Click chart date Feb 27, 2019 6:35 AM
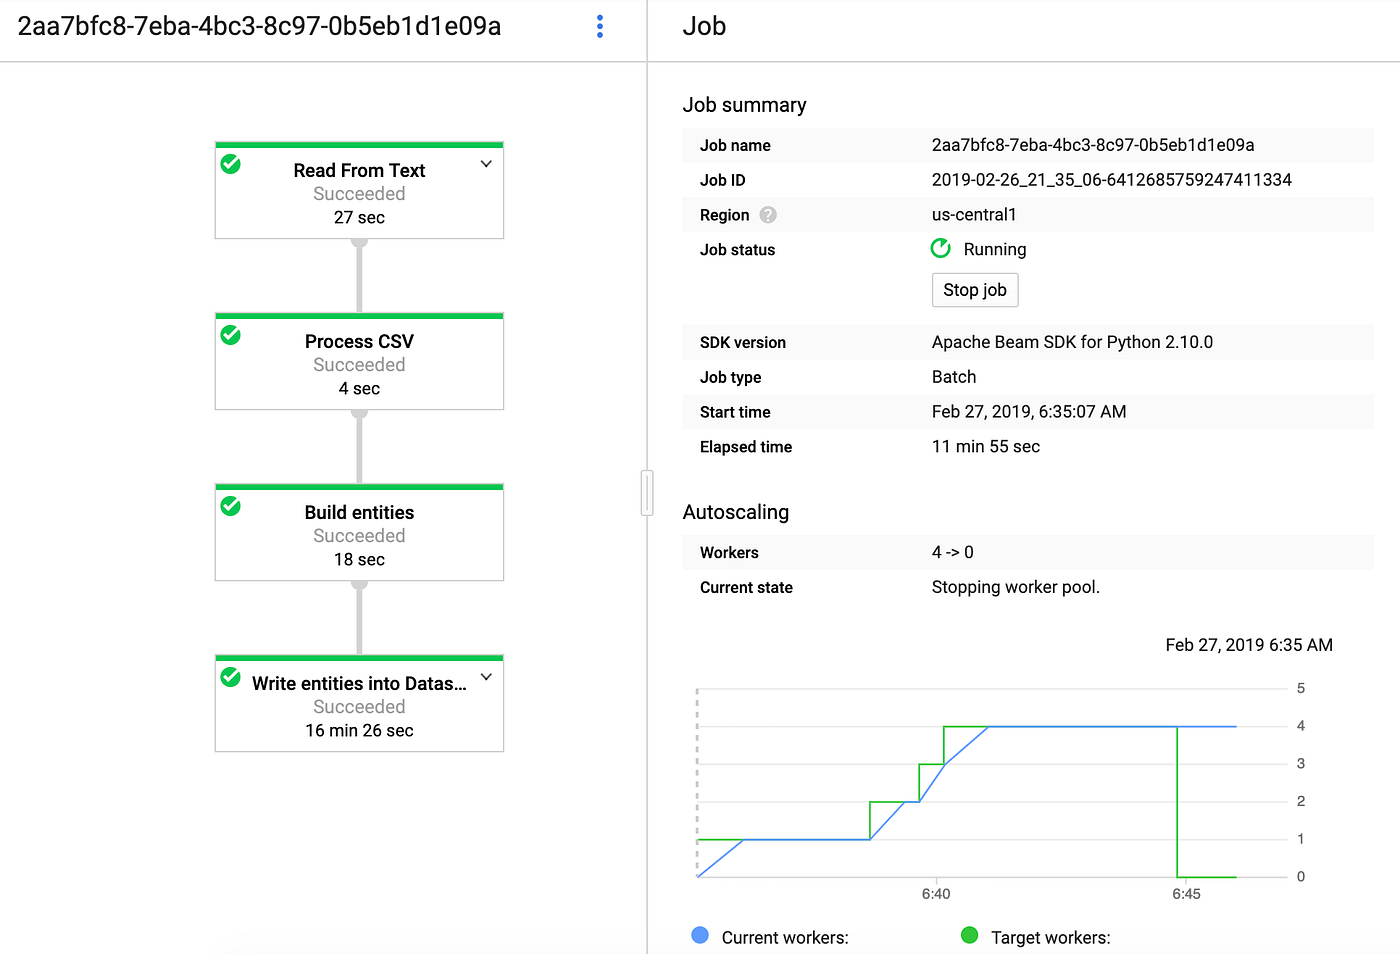1400x954 pixels. pyautogui.click(x=1249, y=645)
